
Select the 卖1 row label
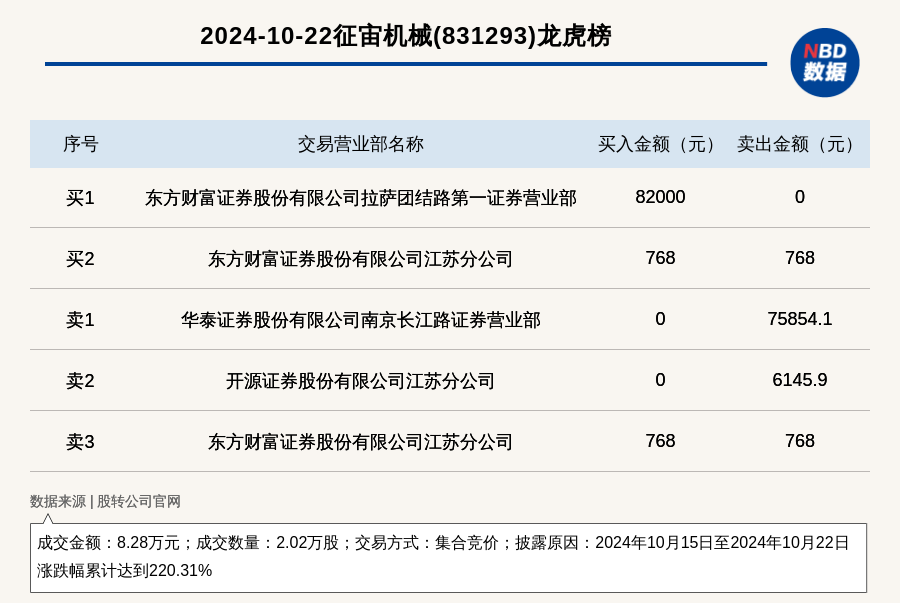[80, 320]
